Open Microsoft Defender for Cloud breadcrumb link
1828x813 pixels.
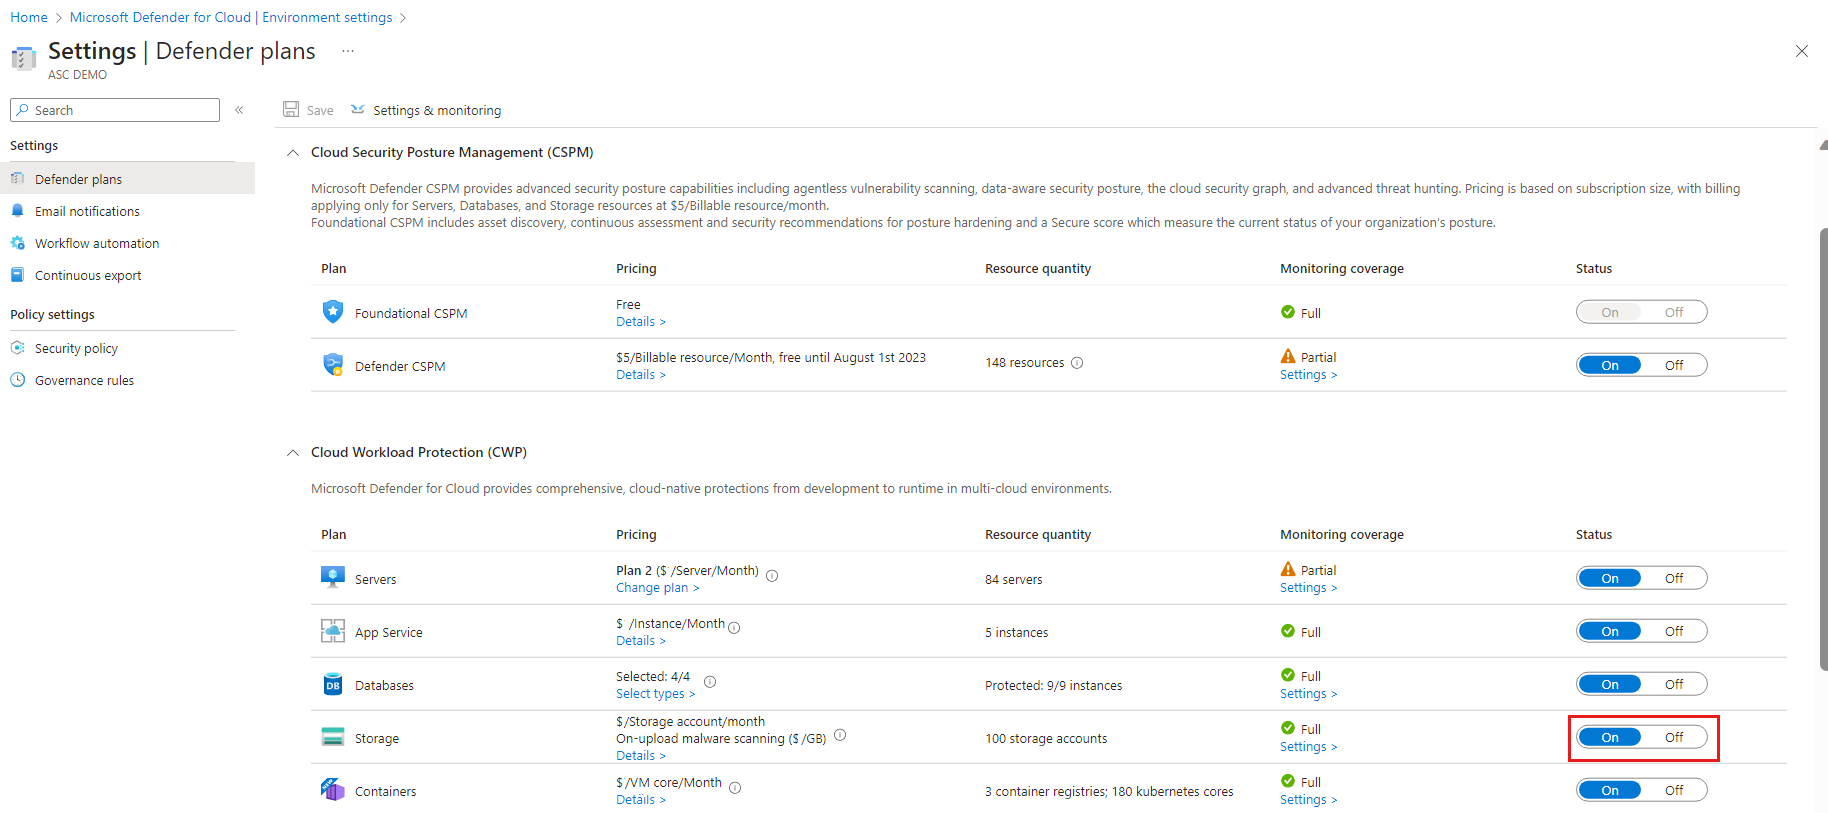231,17
